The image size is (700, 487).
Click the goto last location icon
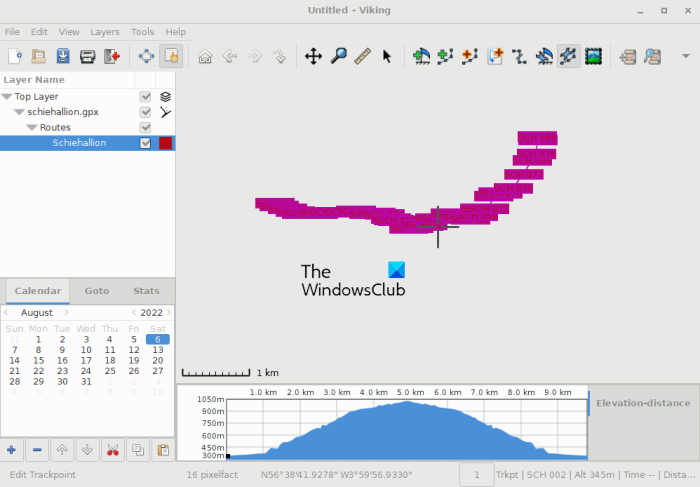click(x=279, y=57)
